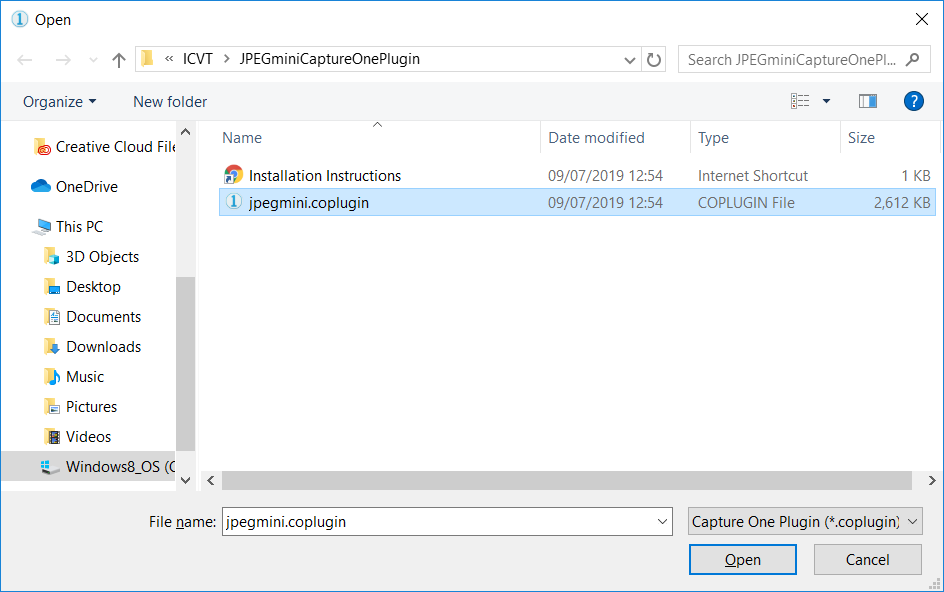Select This PC in navigation pane

(x=79, y=226)
